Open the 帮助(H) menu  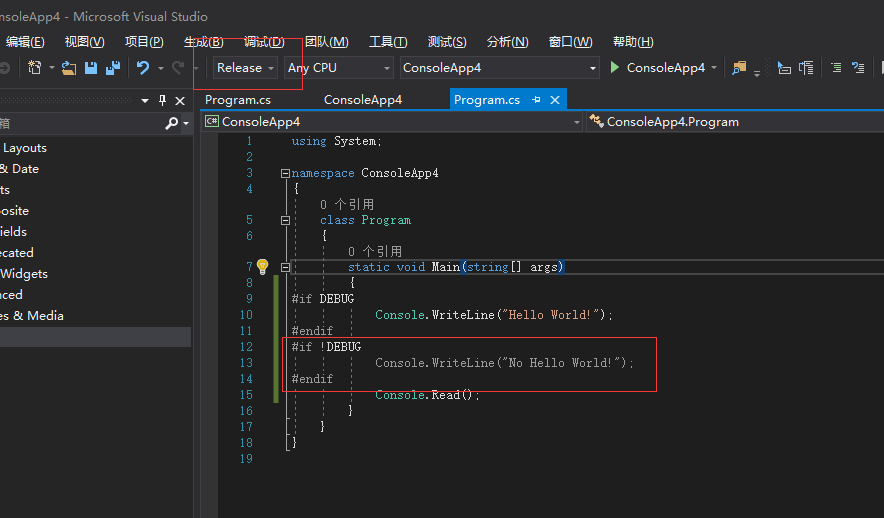pos(633,42)
